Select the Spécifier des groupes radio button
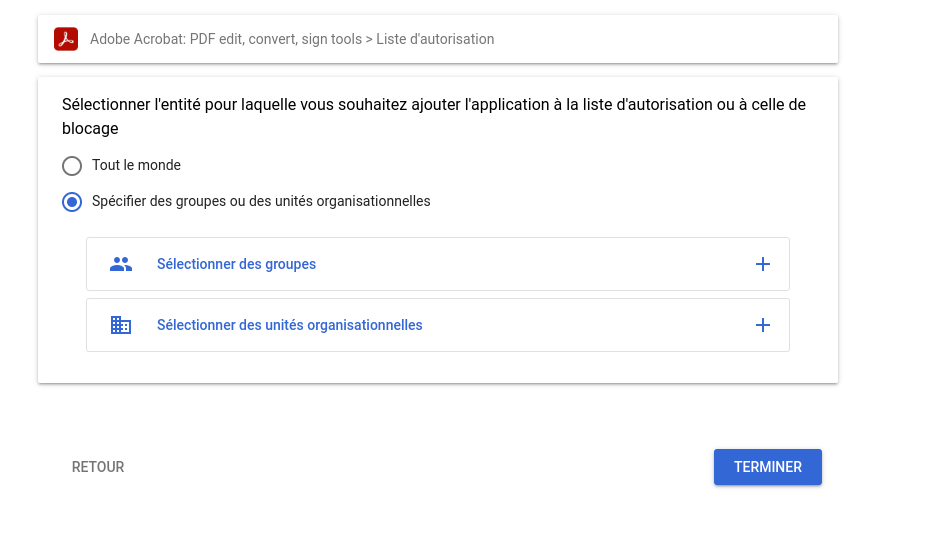The height and width of the screenshot is (535, 933). click(x=72, y=202)
